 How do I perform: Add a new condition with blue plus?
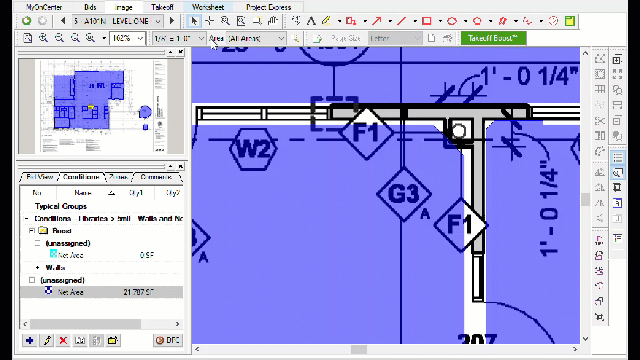click(x=29, y=340)
